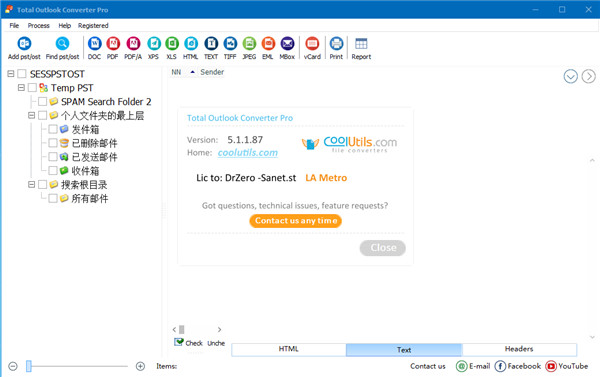600x377 pixels.
Task: Click the horizontal scrollbar thumb
Action: click(x=182, y=330)
